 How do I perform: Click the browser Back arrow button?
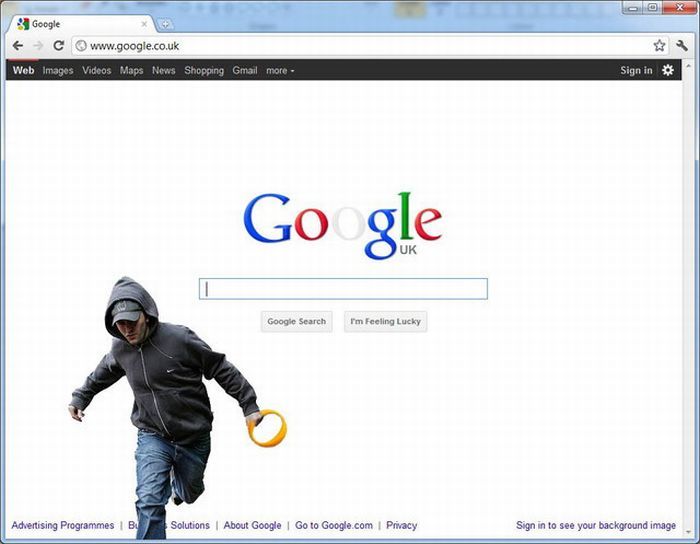(x=17, y=46)
